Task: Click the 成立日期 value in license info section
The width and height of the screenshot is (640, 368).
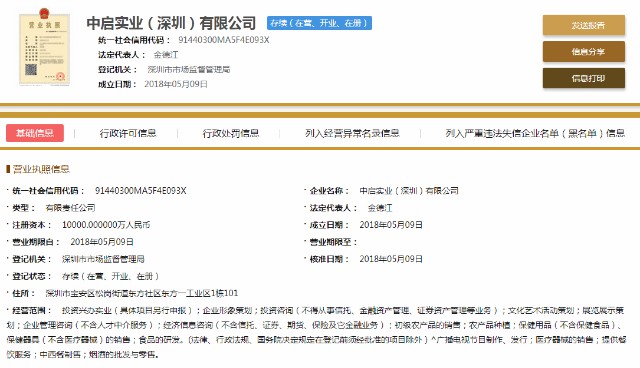Action: 391,225
